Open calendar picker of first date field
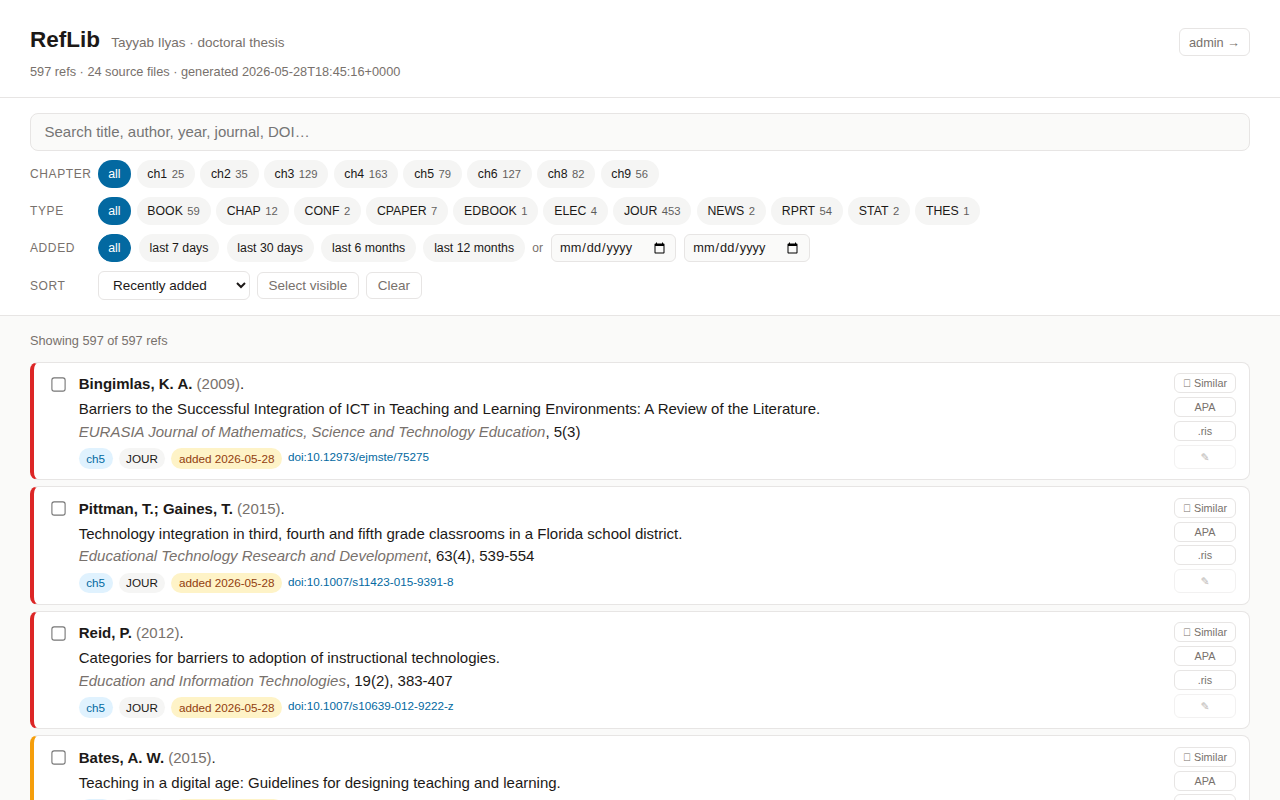Image resolution: width=1280 pixels, height=800 pixels. 659,248
